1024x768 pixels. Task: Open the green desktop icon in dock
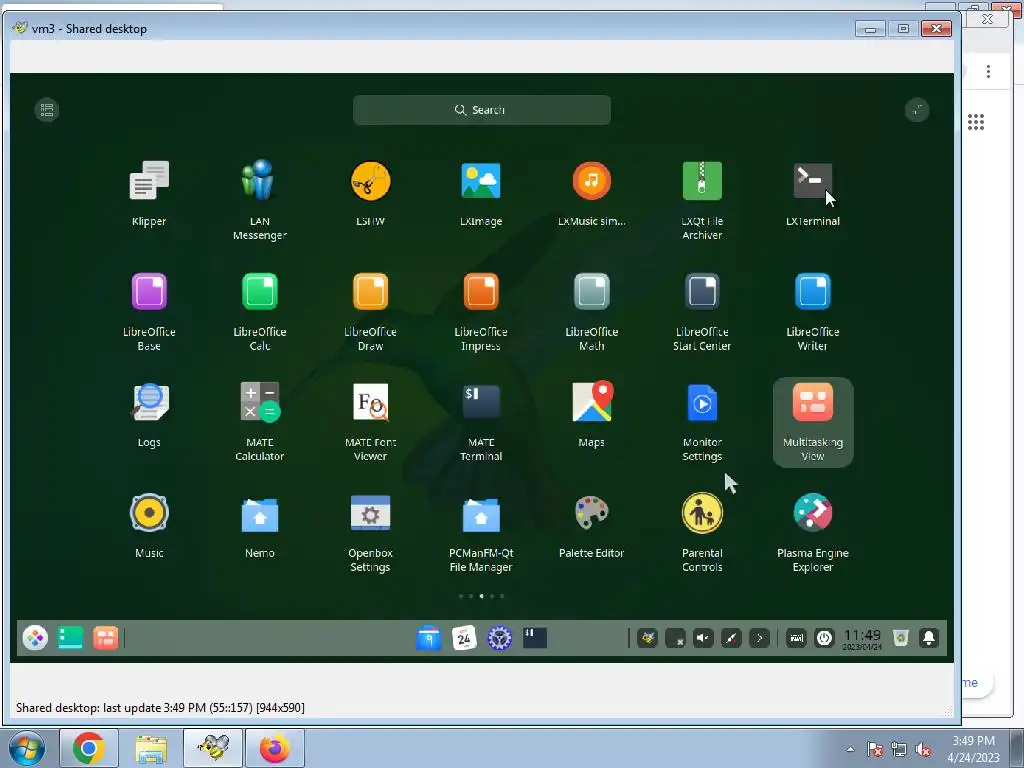71,638
